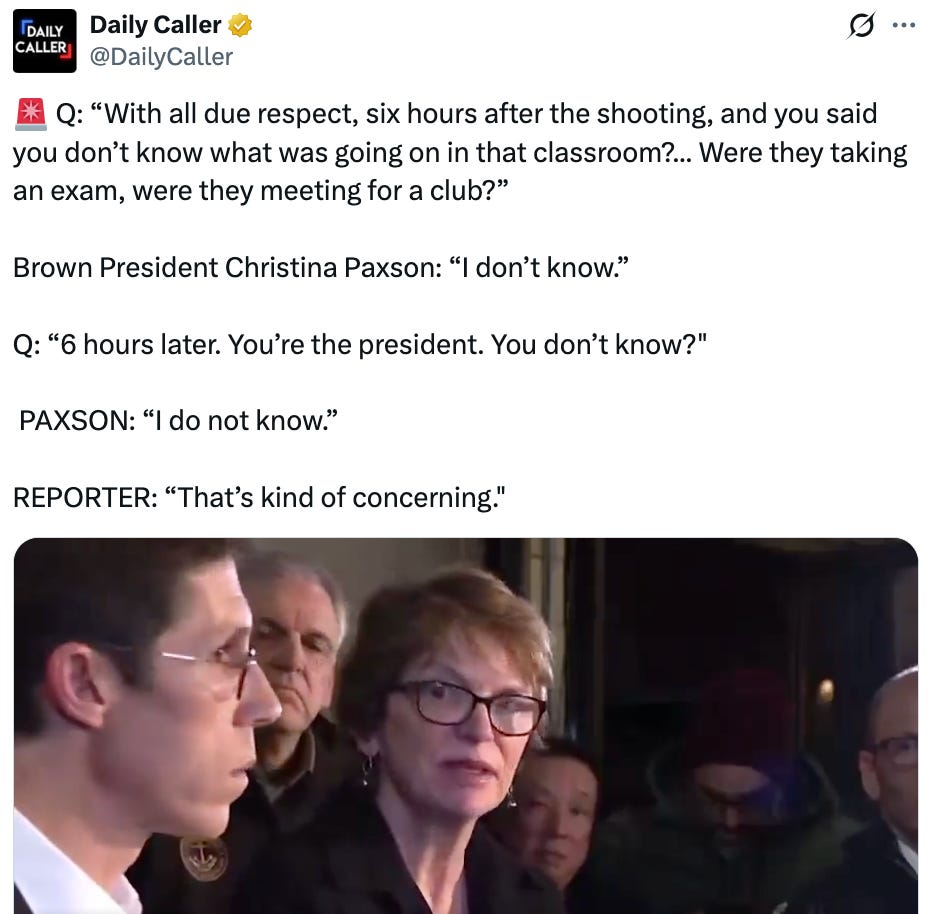Visit the @DailyCaller handle link

coord(161,57)
